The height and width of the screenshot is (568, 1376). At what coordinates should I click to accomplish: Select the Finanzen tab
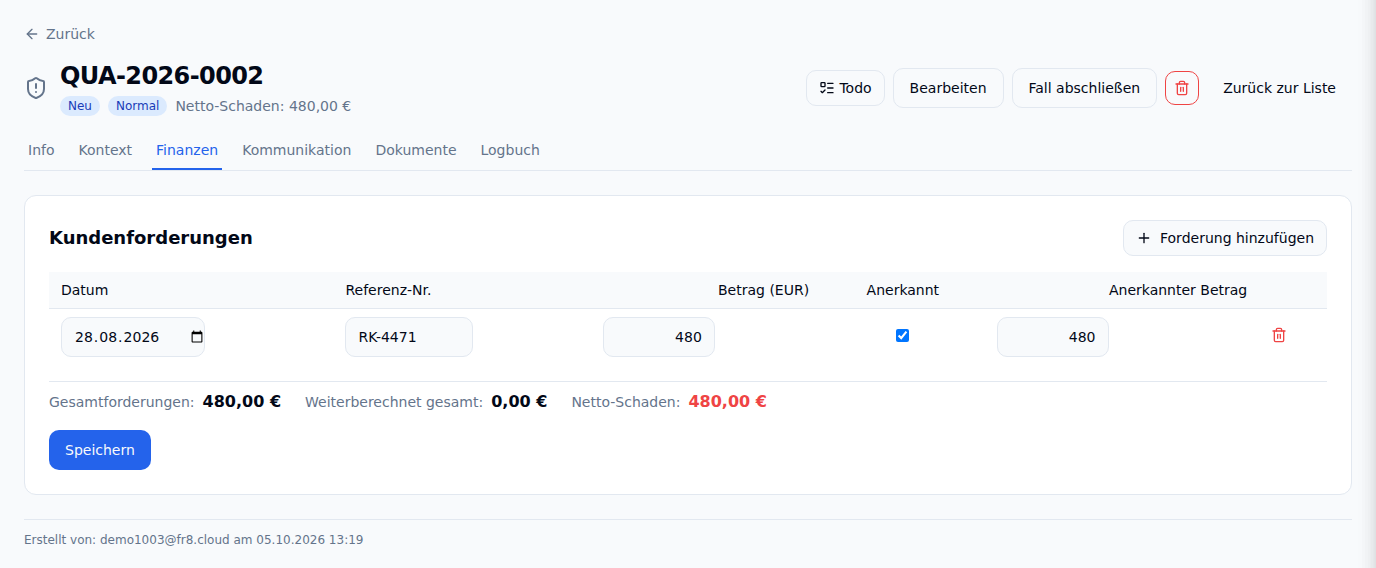(x=187, y=150)
